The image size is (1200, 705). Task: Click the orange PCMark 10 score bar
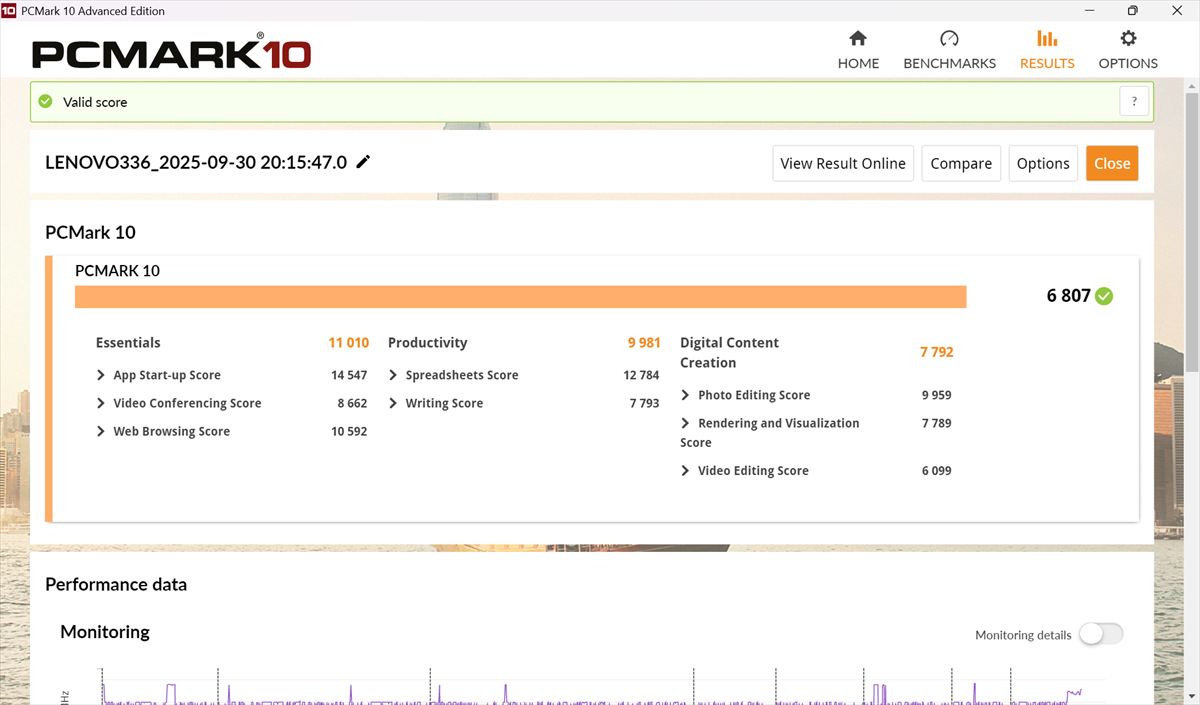520,297
